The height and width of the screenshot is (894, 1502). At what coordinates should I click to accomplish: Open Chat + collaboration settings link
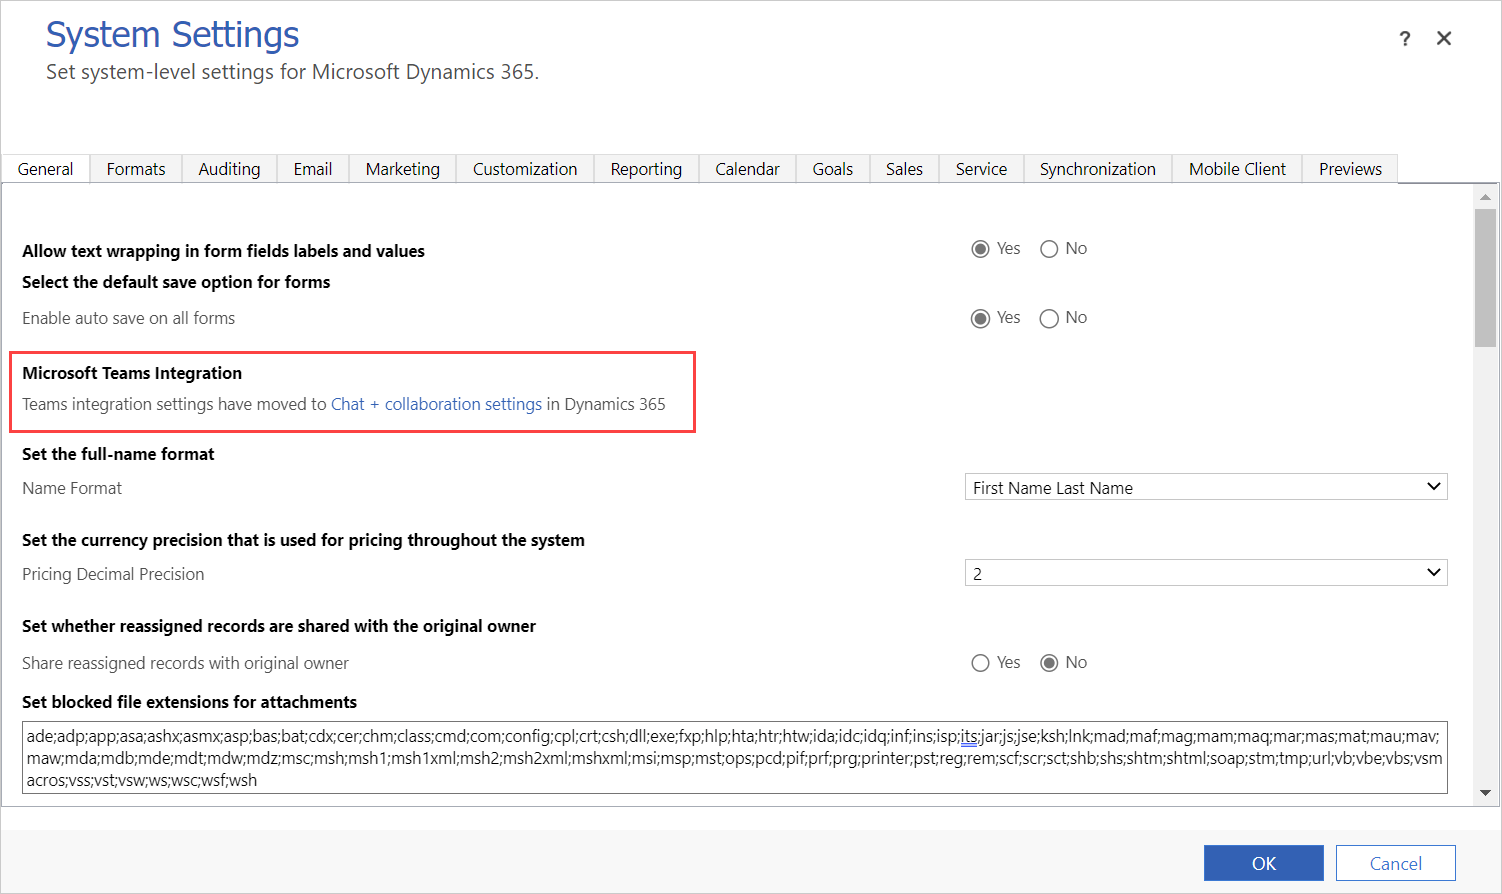[436, 404]
